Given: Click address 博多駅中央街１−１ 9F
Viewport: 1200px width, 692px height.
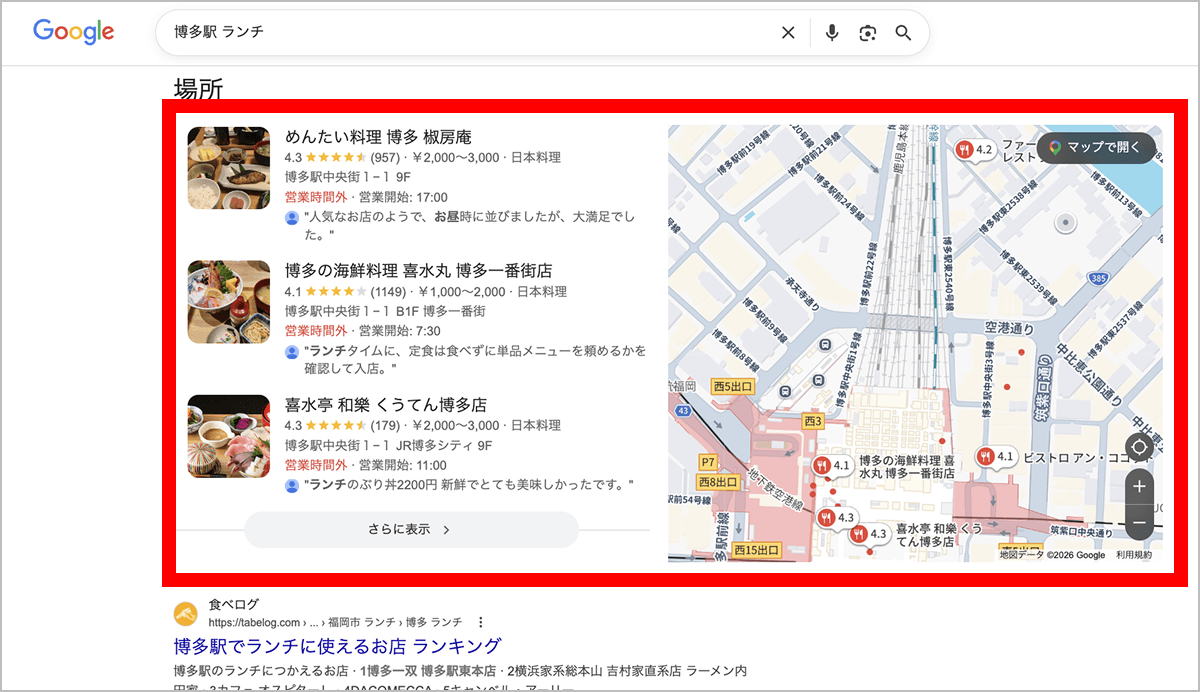Looking at the screenshot, I should 348,178.
